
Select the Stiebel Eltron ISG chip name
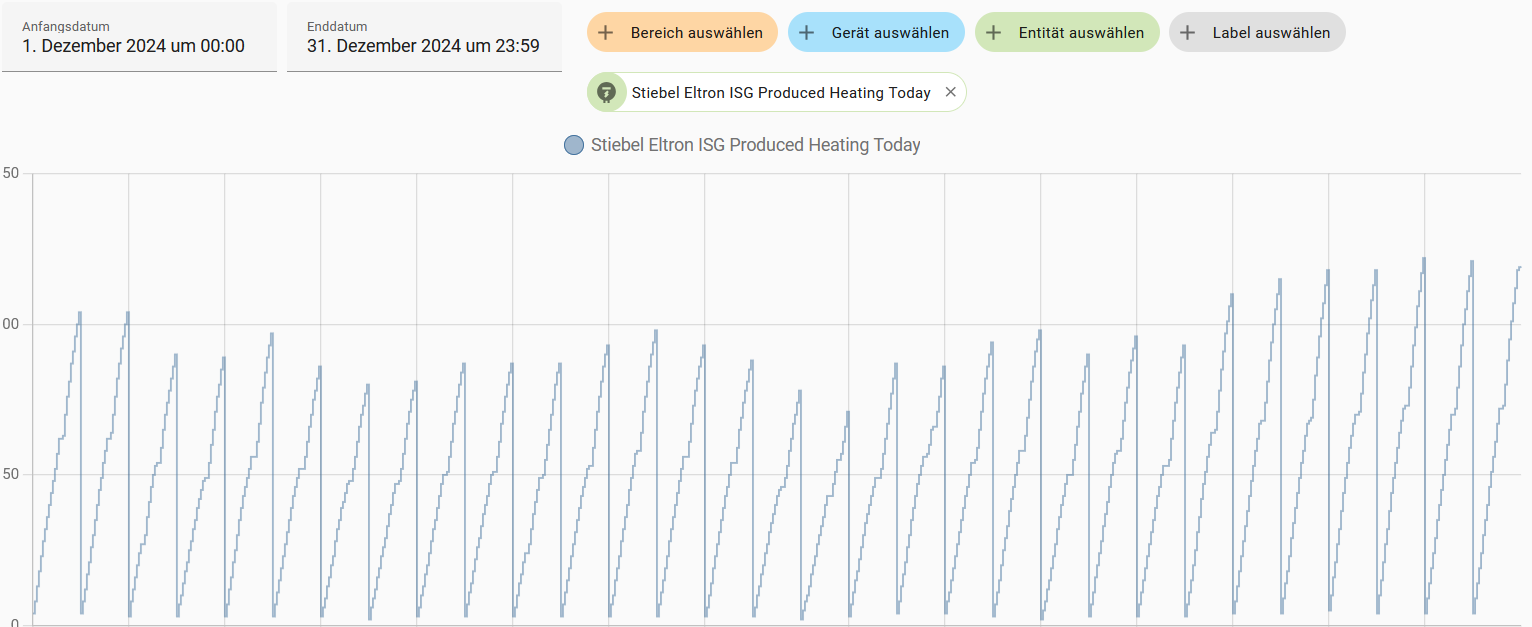click(781, 93)
